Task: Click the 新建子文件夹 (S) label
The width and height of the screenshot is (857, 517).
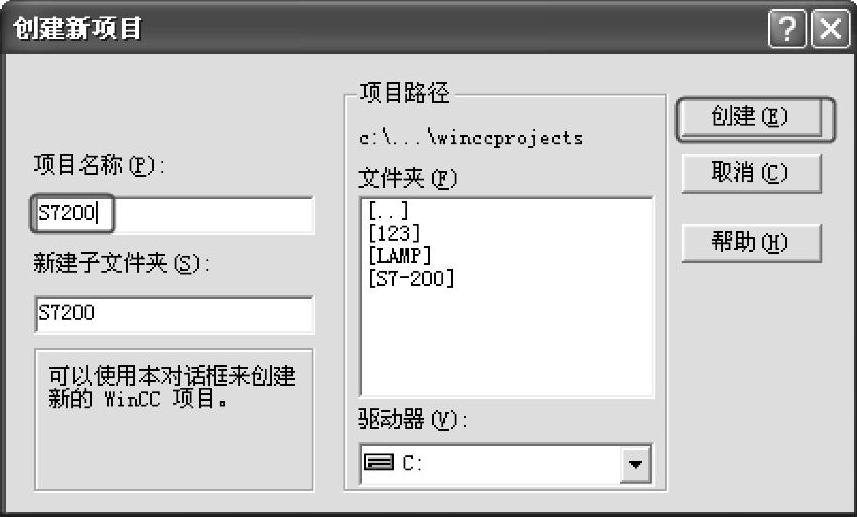Action: [x=119, y=264]
